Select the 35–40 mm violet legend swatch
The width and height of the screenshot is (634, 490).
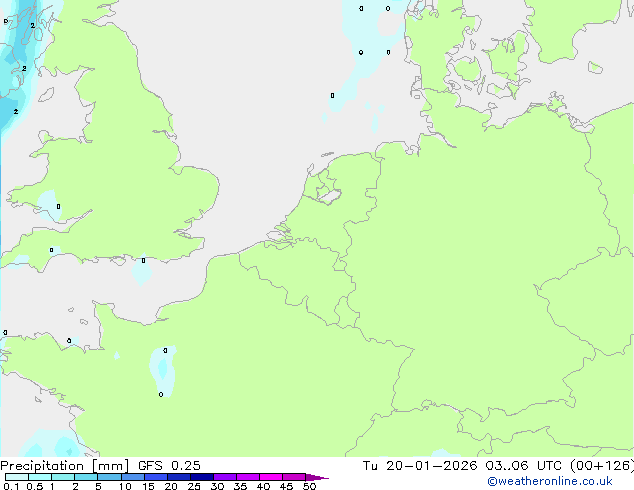point(248,477)
